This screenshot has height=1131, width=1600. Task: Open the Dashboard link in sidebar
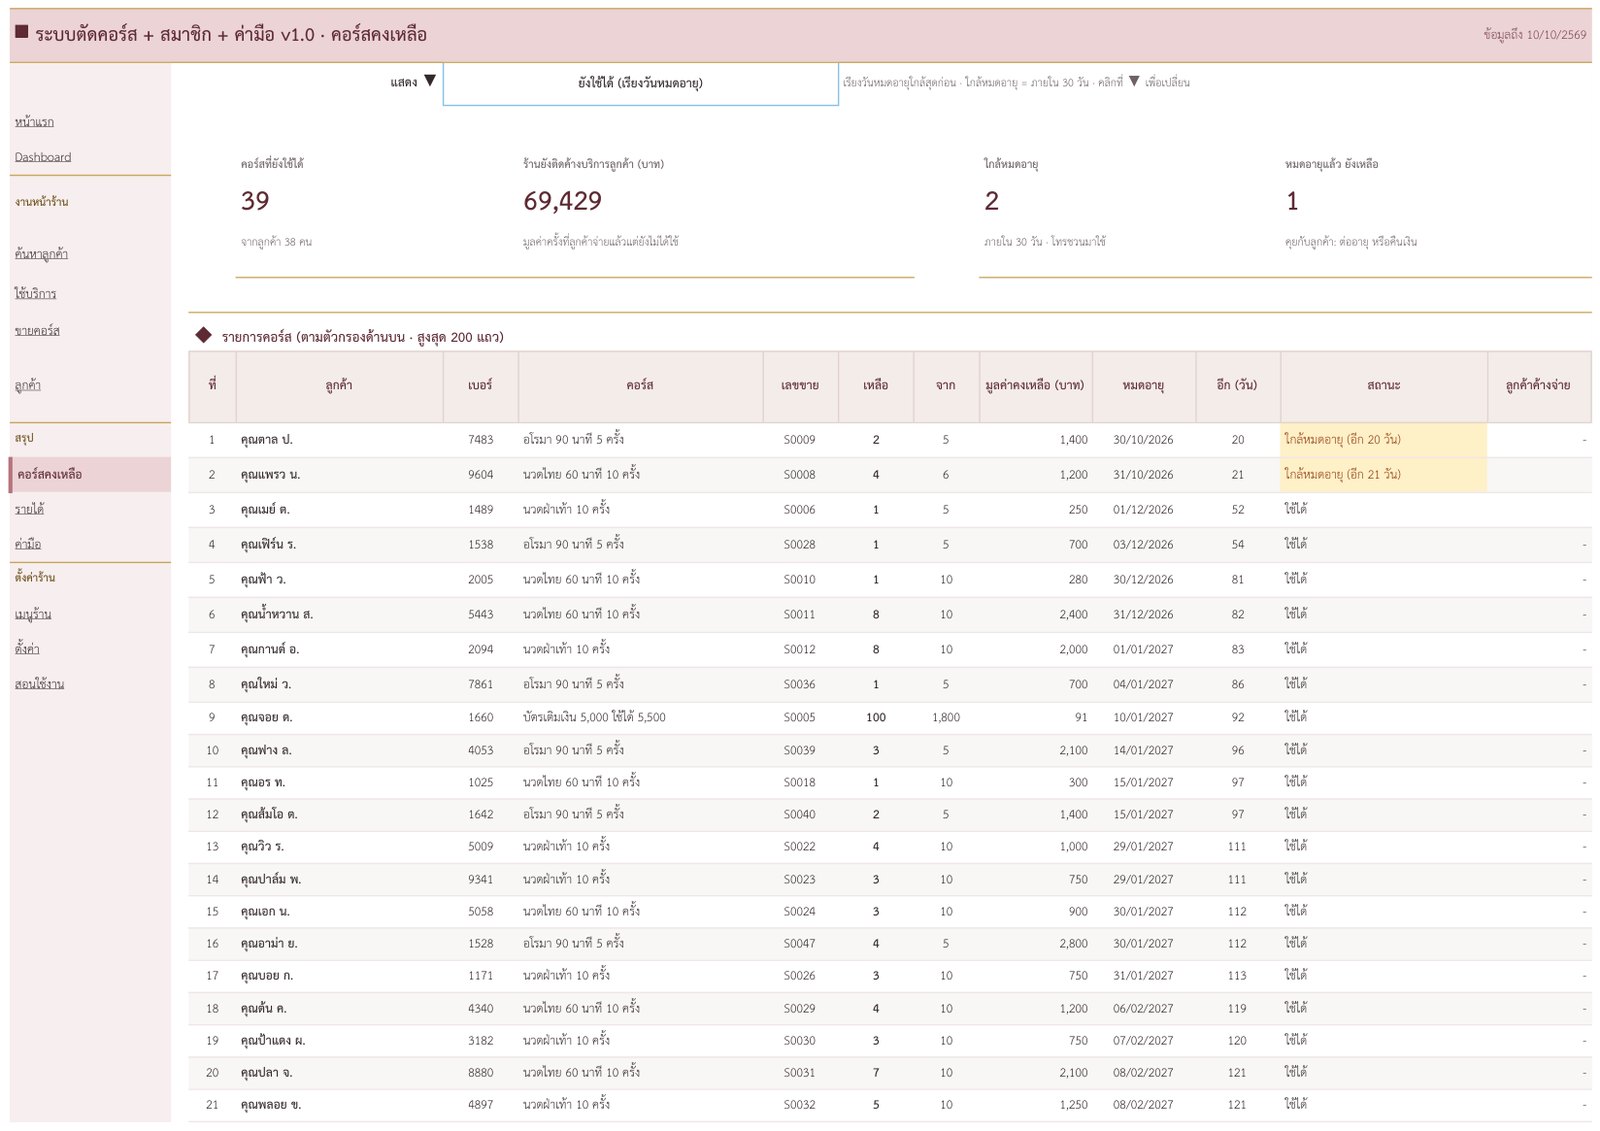click(43, 157)
